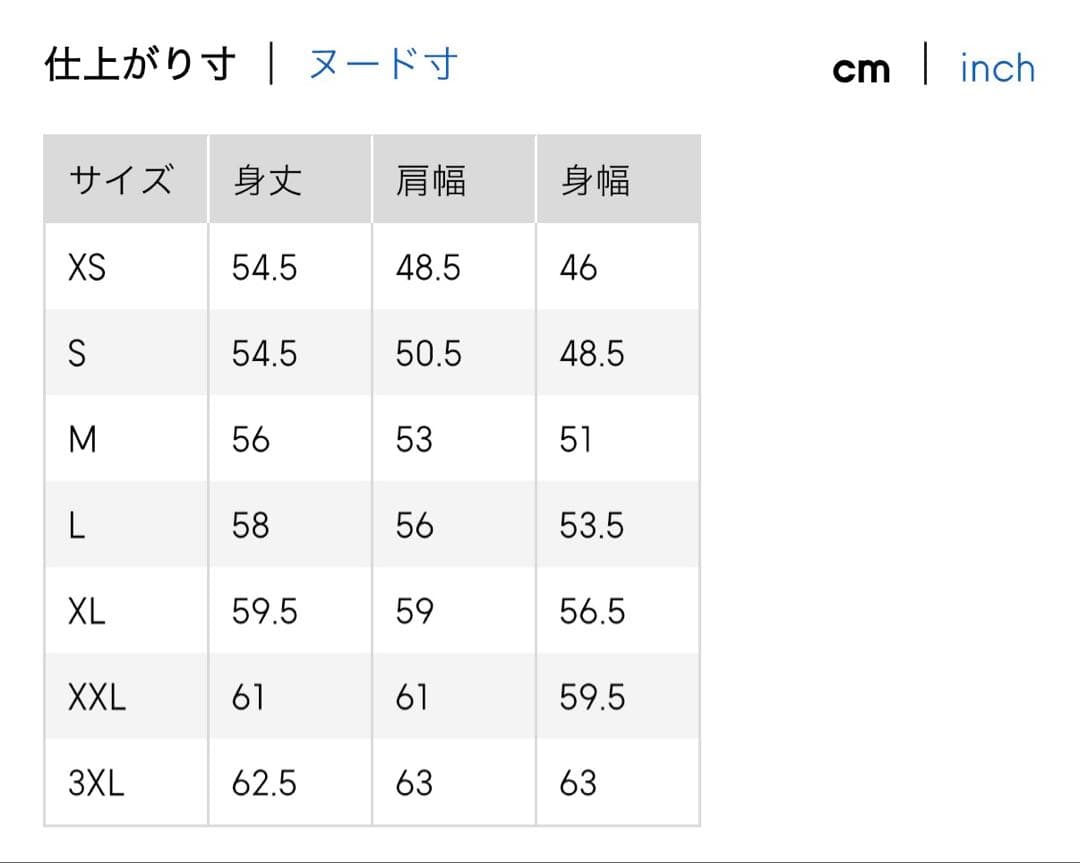Select the L size row label
Viewport: 1080px width, 863px height.
pyautogui.click(x=76, y=526)
